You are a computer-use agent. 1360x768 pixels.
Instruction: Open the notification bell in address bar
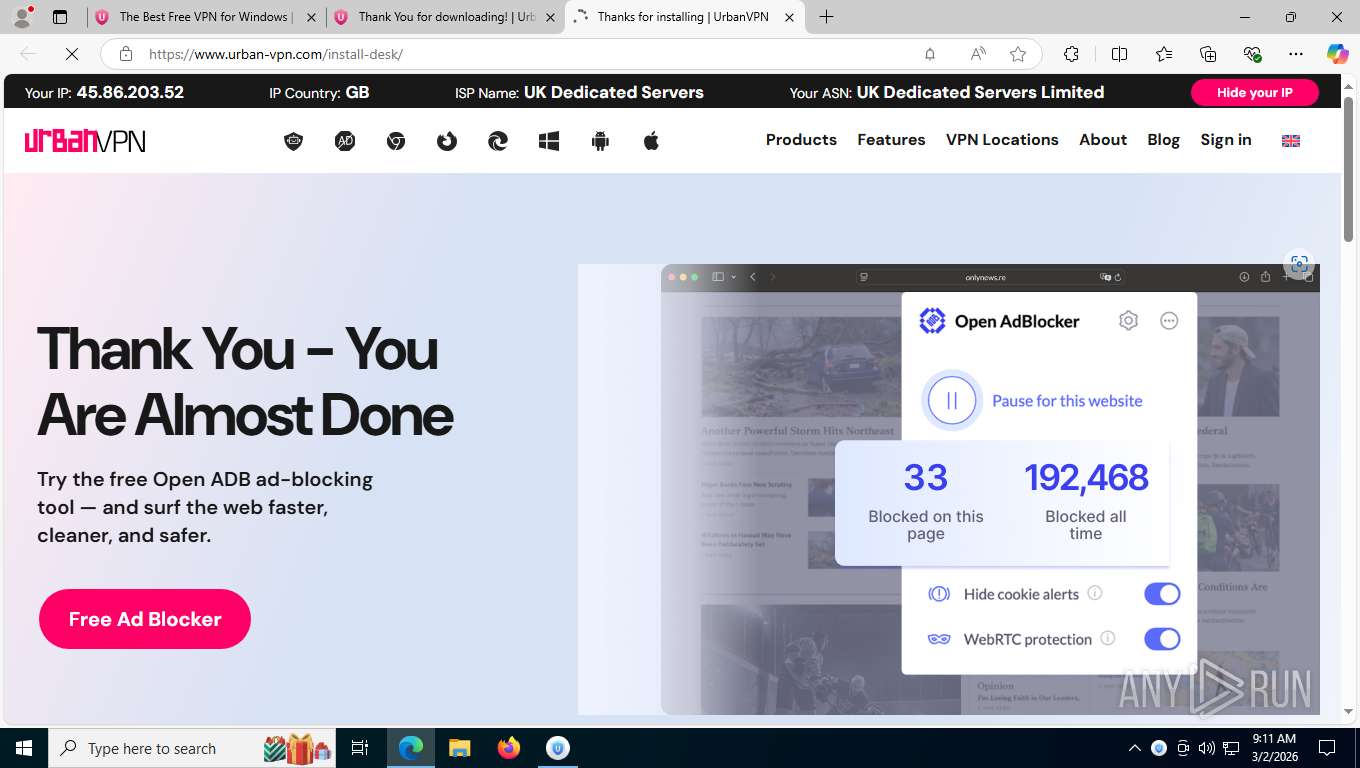click(x=930, y=54)
